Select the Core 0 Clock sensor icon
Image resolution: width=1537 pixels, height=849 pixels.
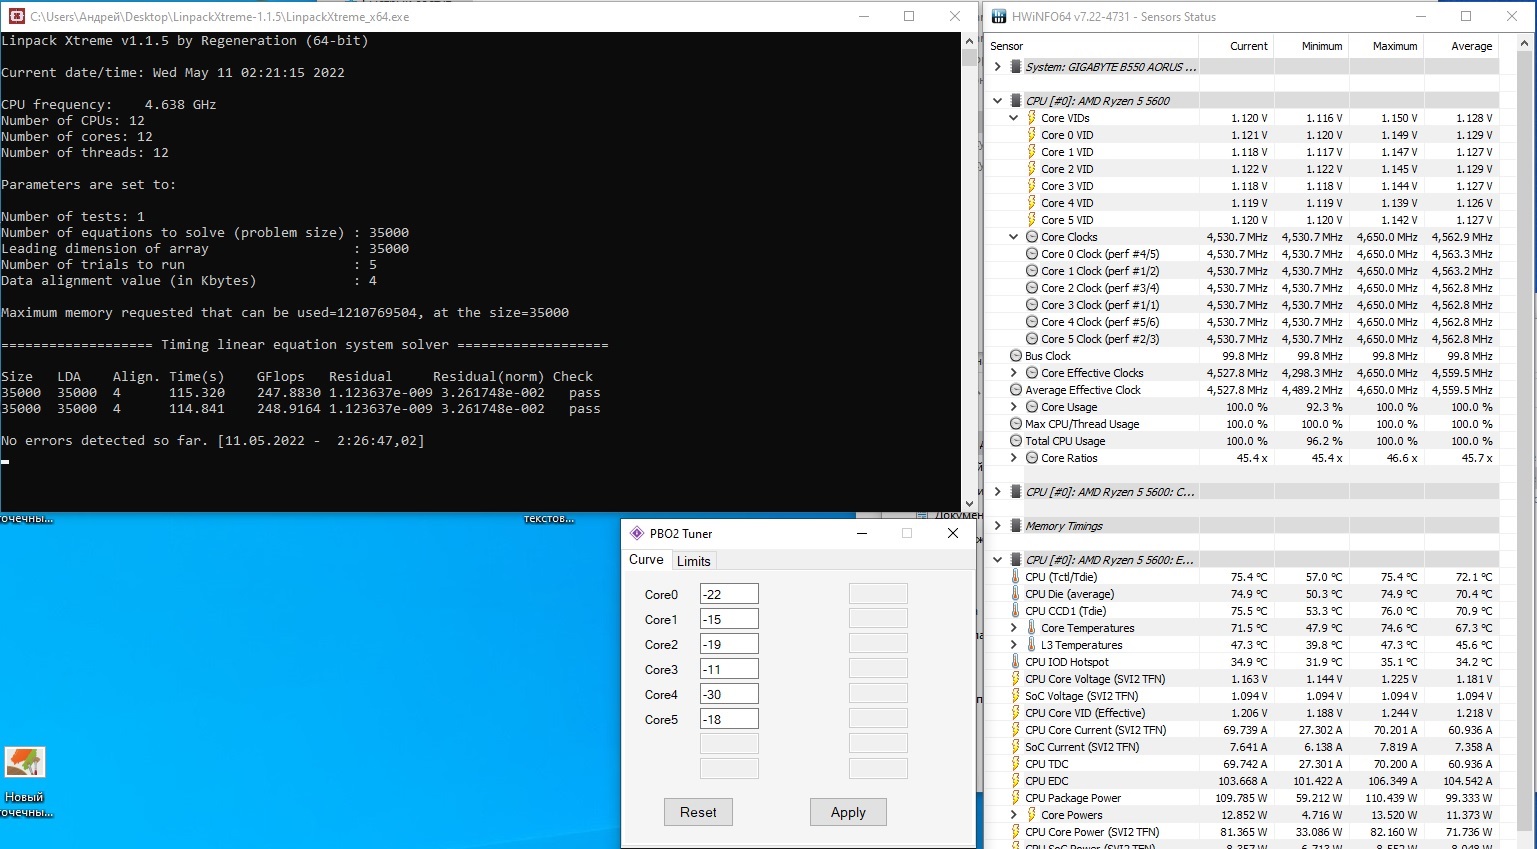(x=1032, y=254)
